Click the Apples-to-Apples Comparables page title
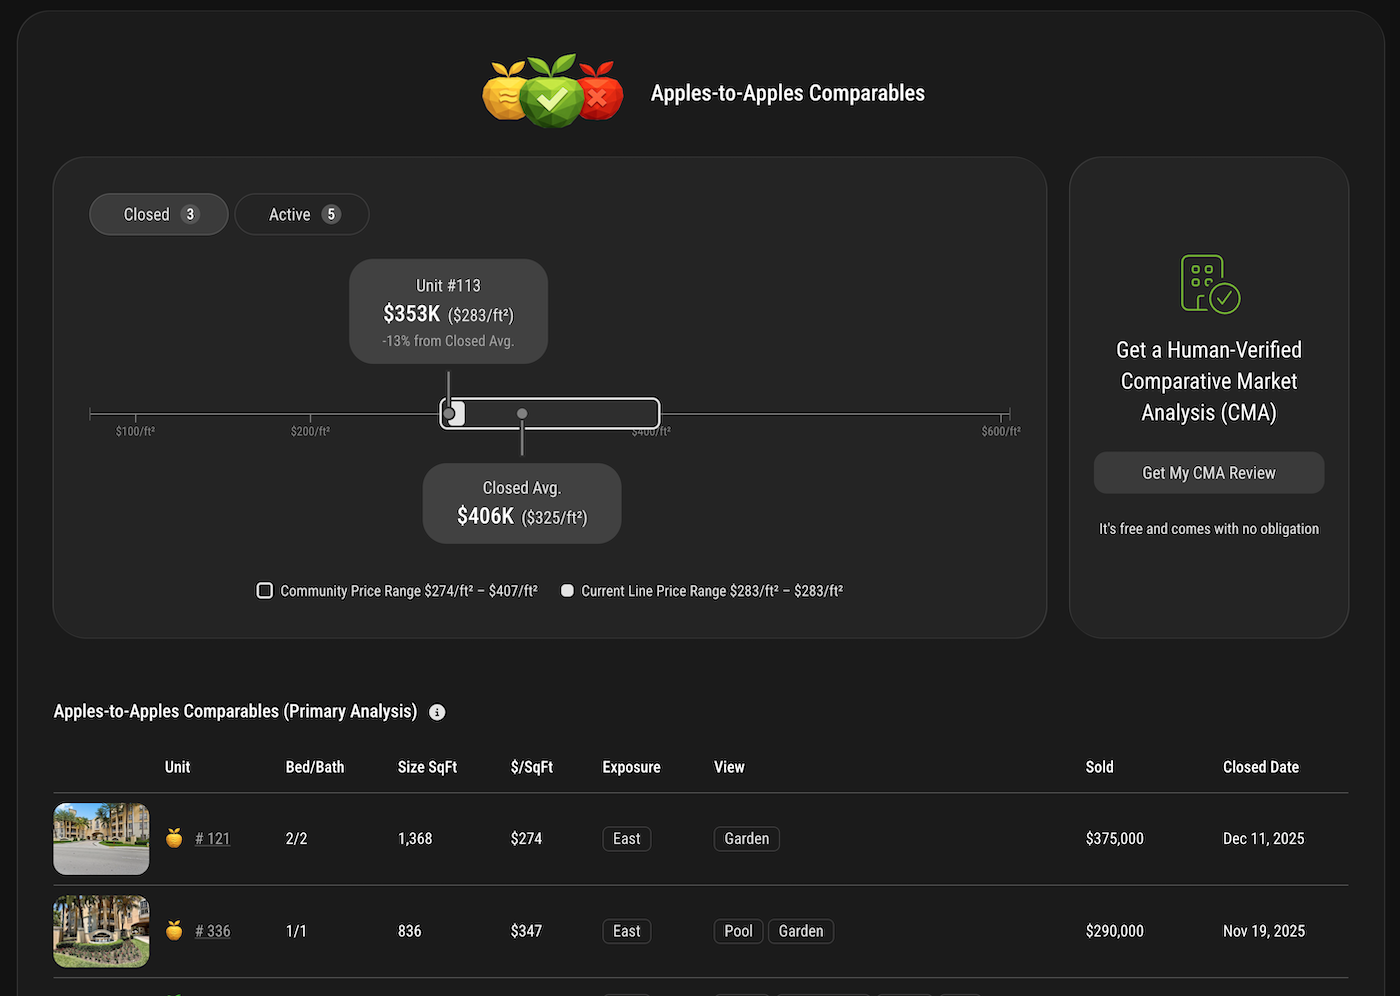Screen dimensions: 1400x996 788,93
